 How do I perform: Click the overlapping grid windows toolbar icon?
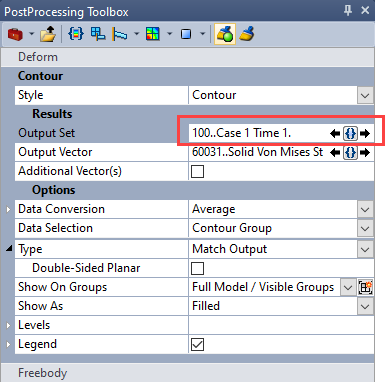tap(98, 34)
